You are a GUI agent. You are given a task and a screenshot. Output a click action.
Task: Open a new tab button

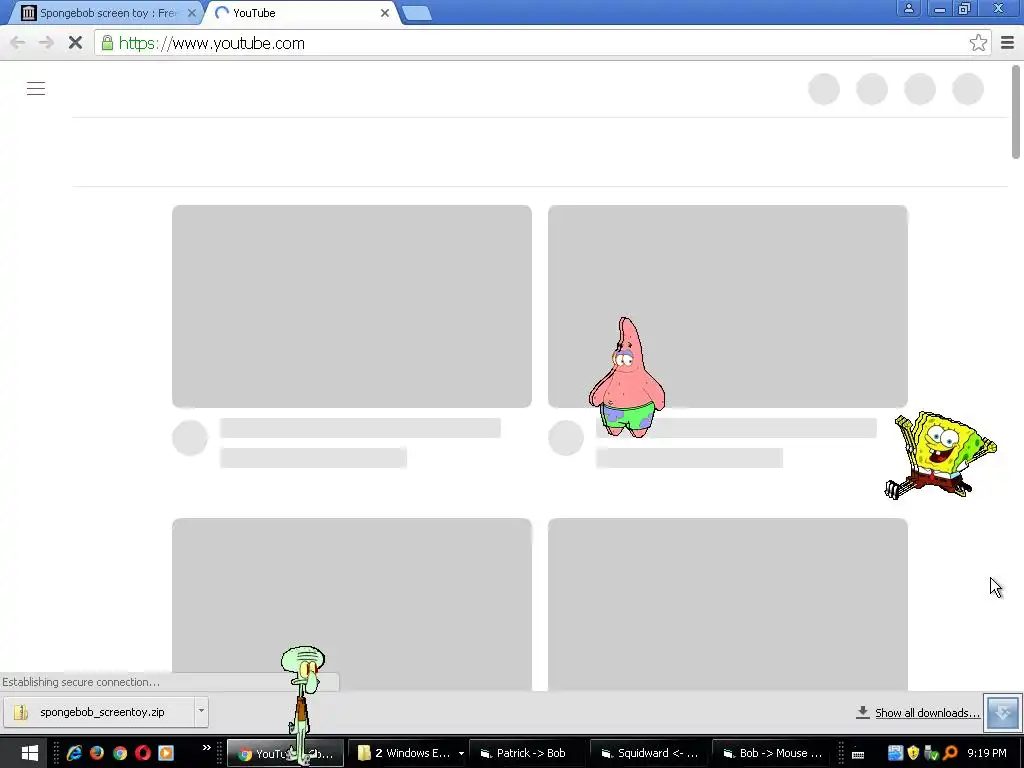click(x=416, y=12)
